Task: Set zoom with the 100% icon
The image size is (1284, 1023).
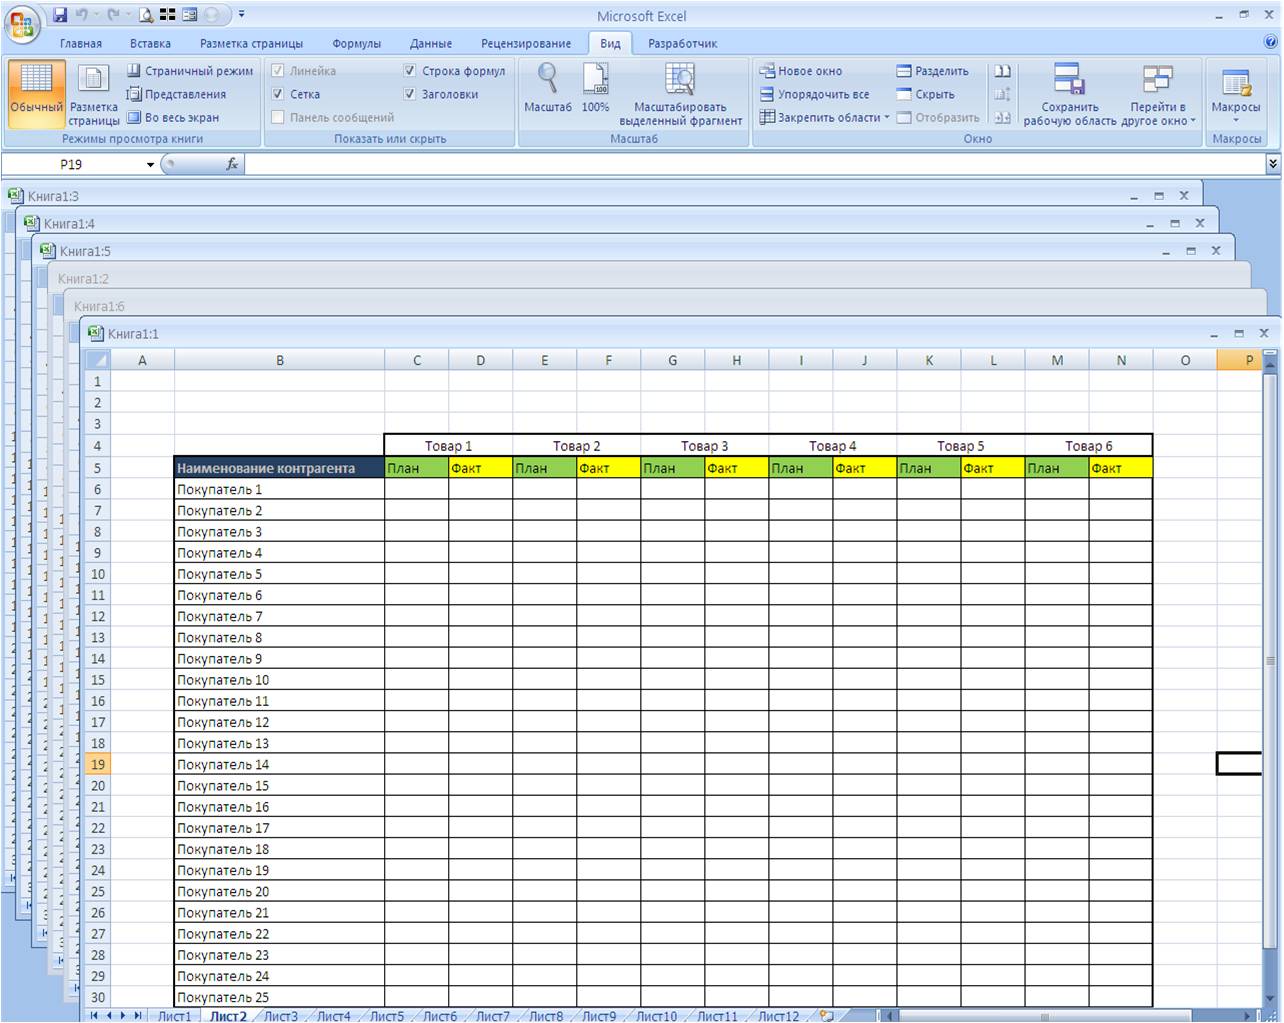Action: point(595,80)
